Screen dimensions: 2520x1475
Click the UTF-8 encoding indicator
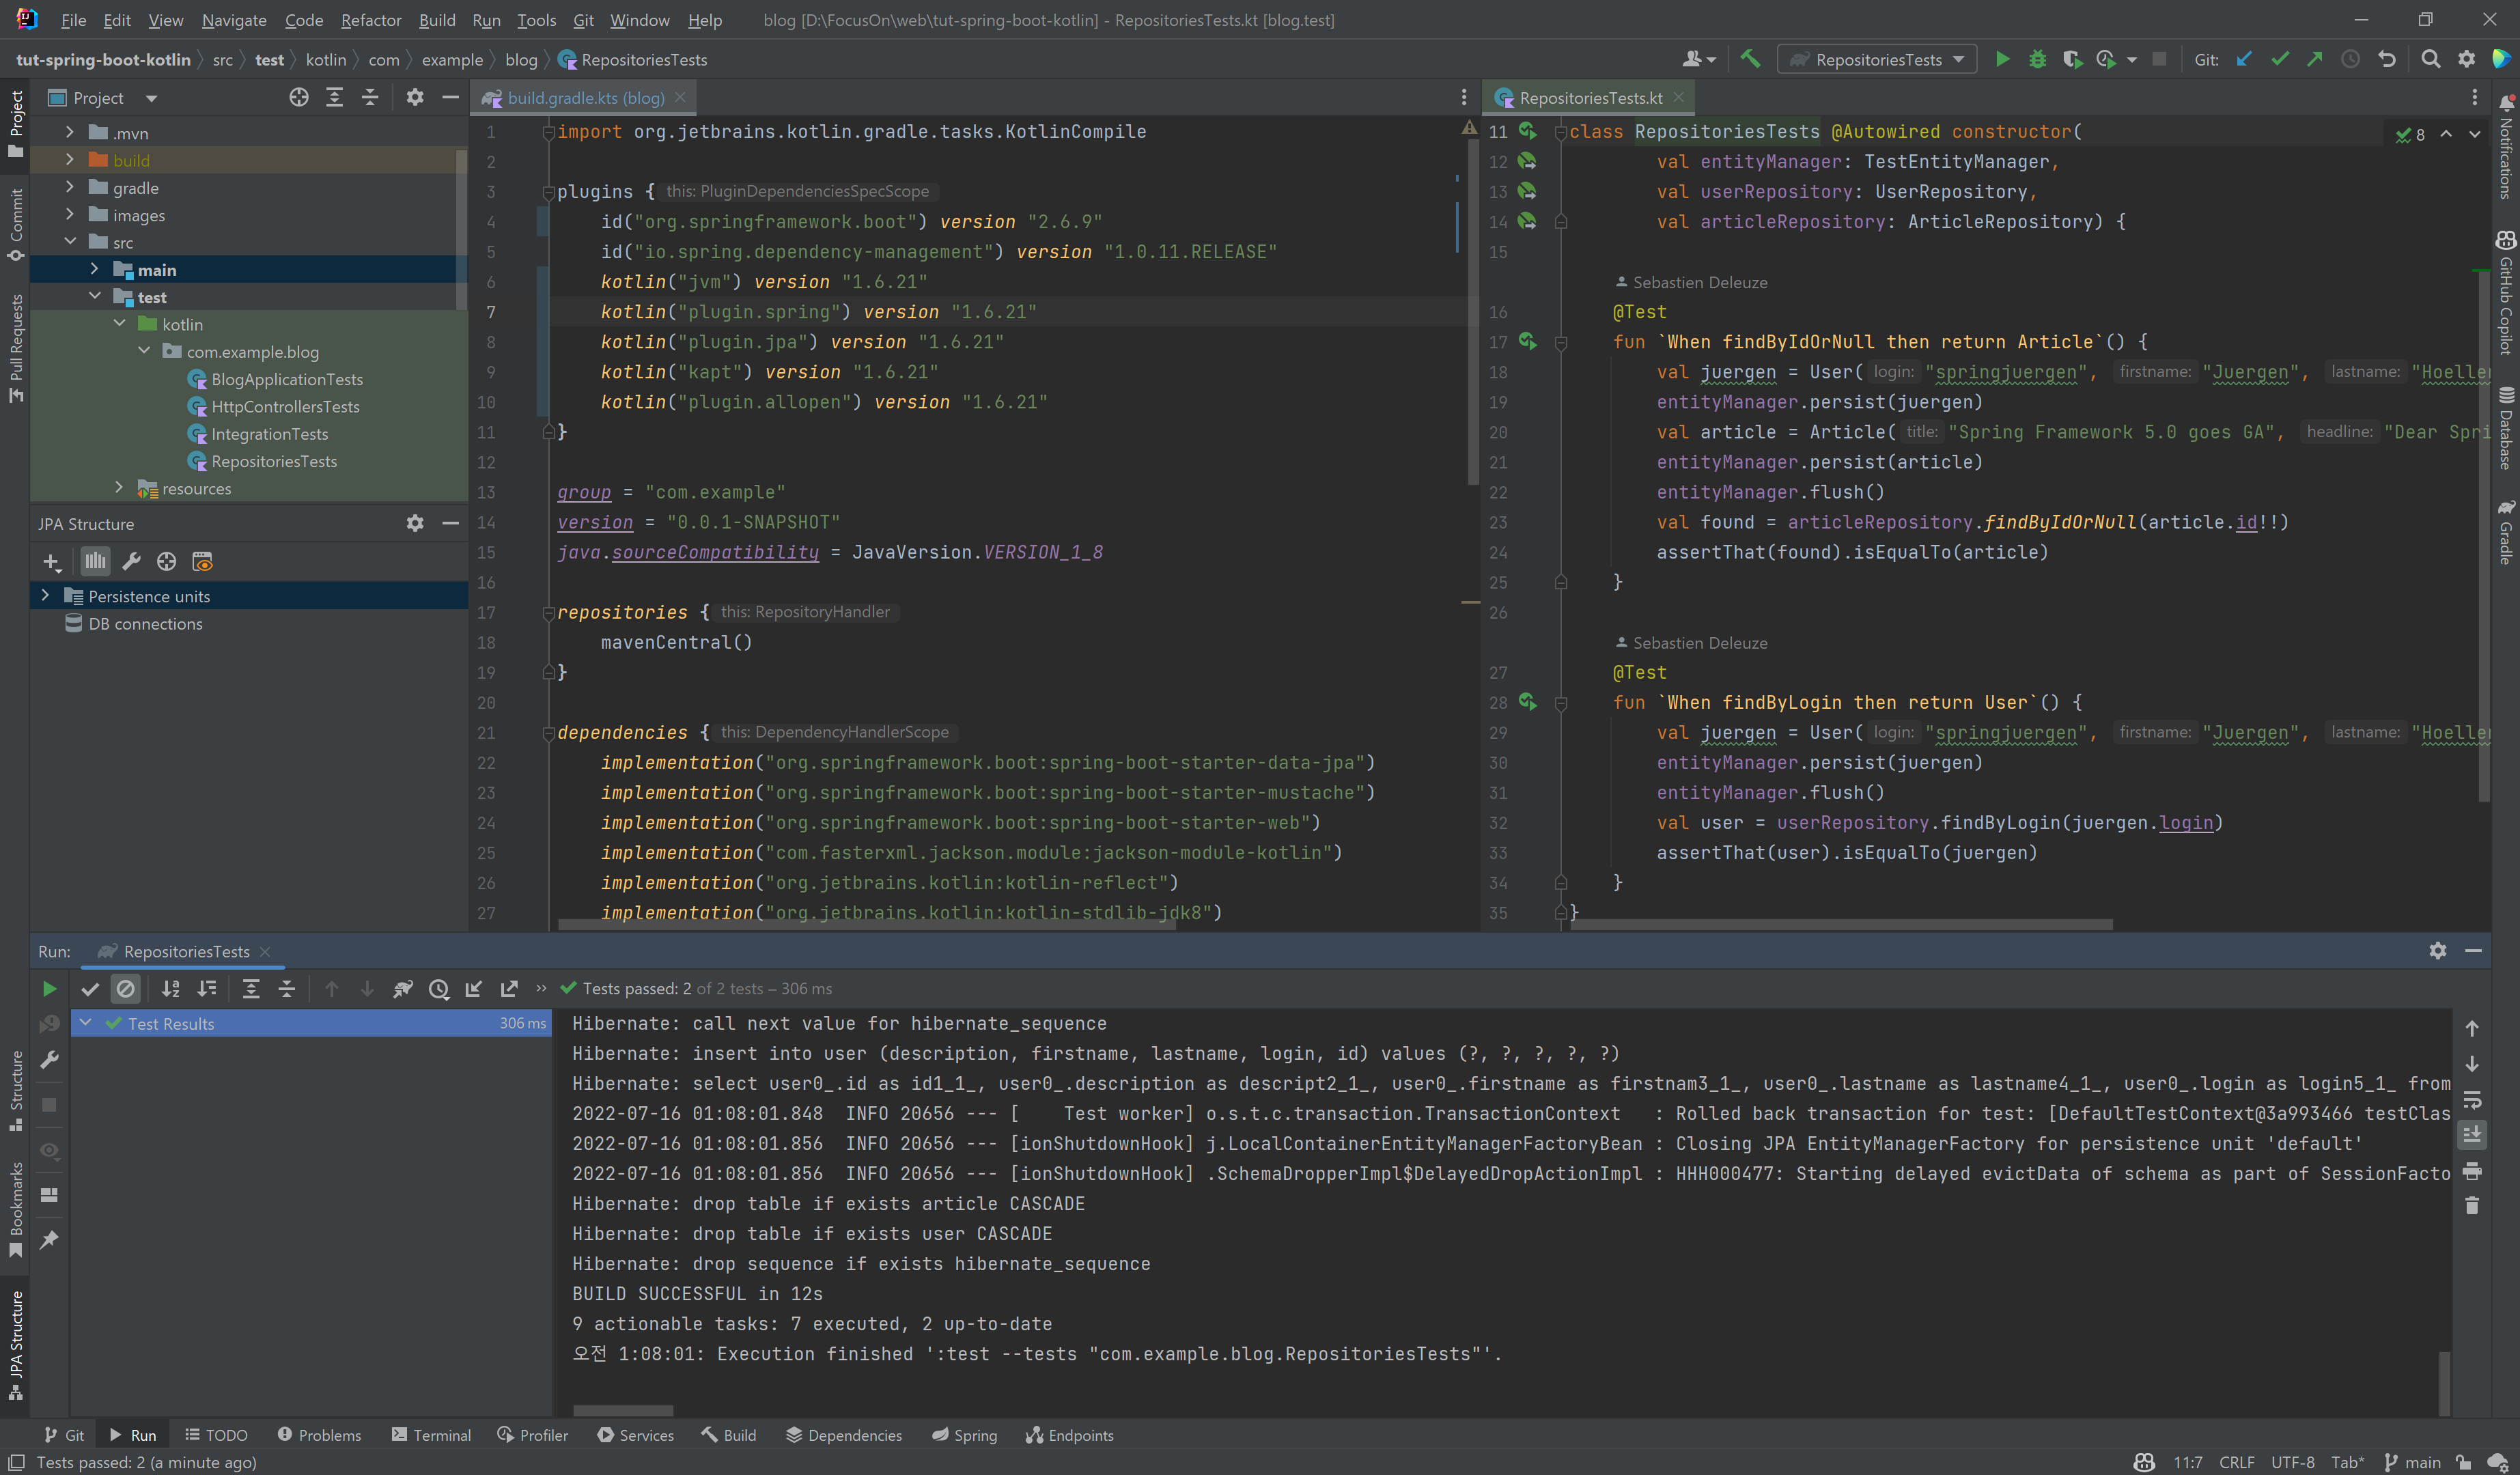(2292, 1462)
